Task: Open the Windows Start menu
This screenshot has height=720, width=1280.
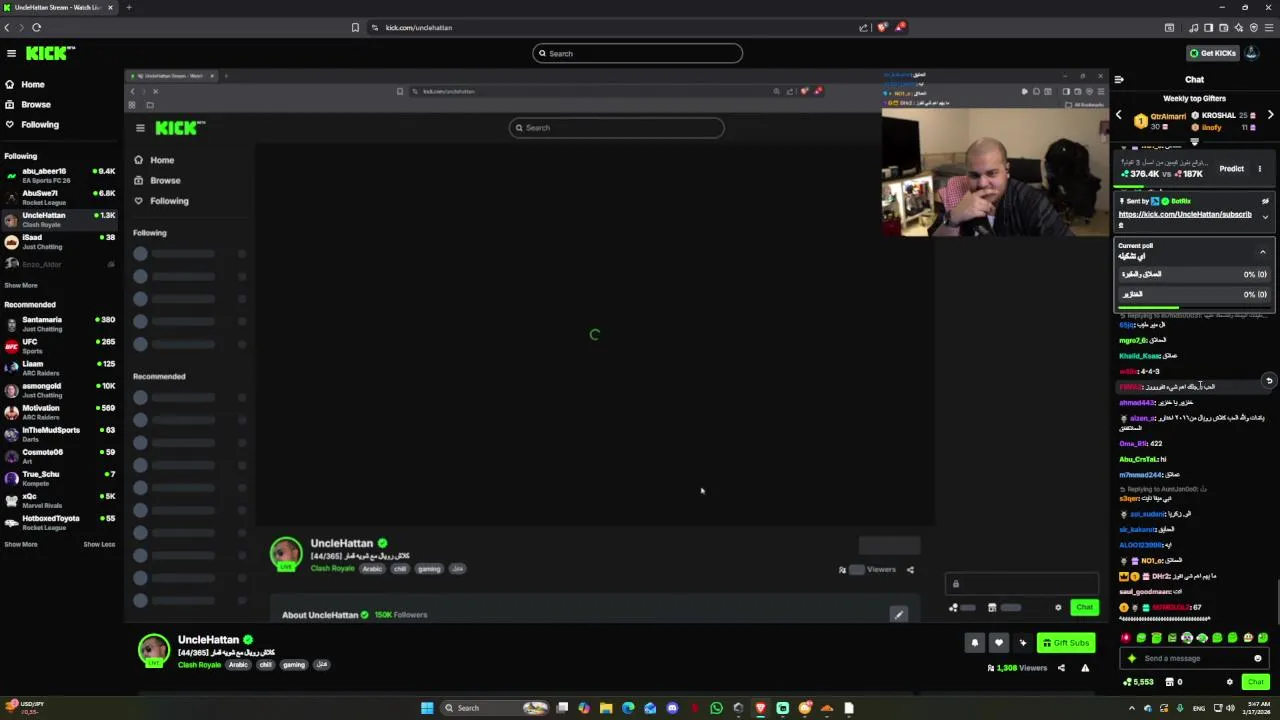Action: [427, 708]
